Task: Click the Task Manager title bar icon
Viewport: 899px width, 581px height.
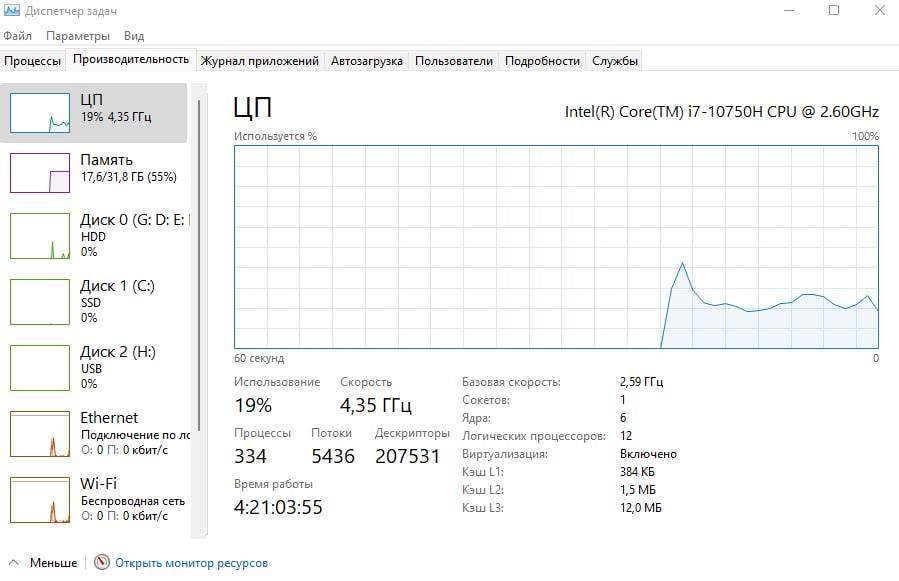Action: click(14, 11)
